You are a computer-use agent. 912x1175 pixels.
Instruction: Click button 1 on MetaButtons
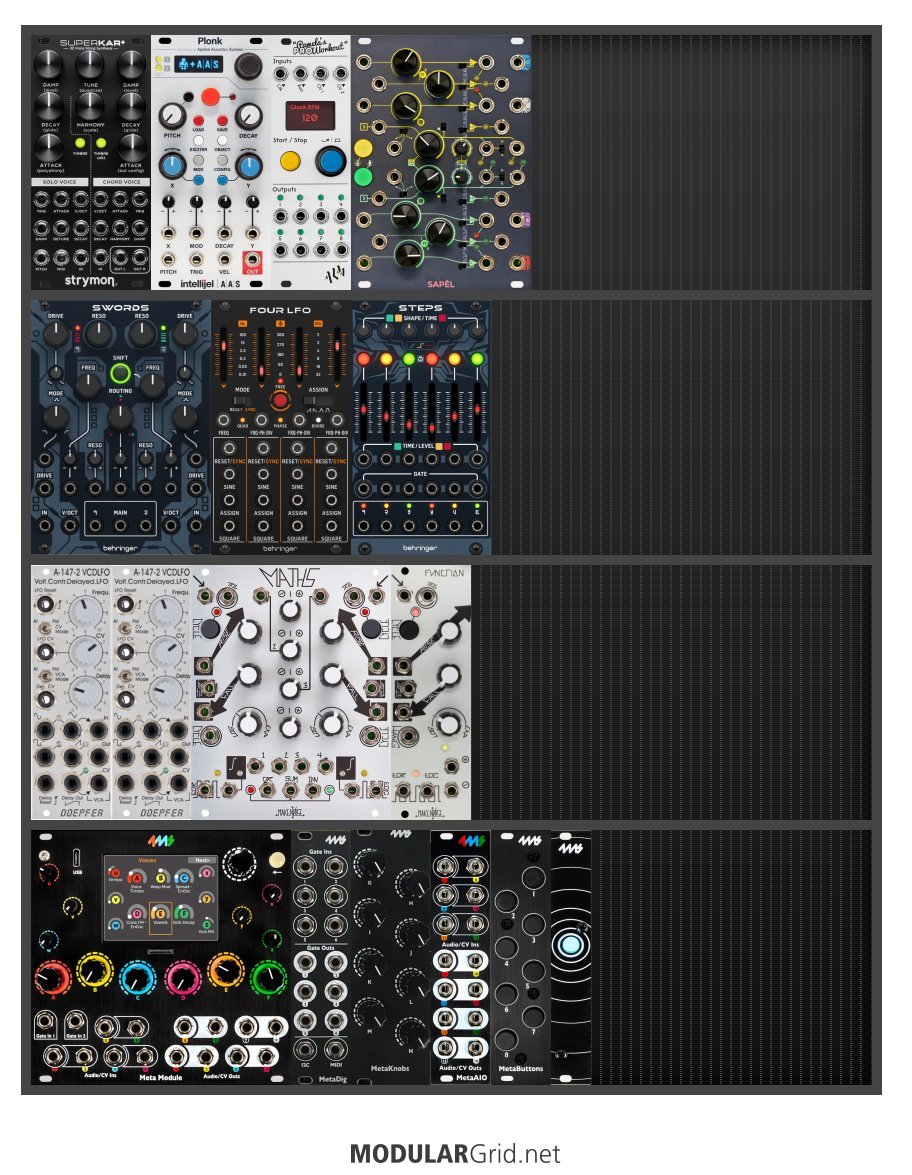point(533,878)
